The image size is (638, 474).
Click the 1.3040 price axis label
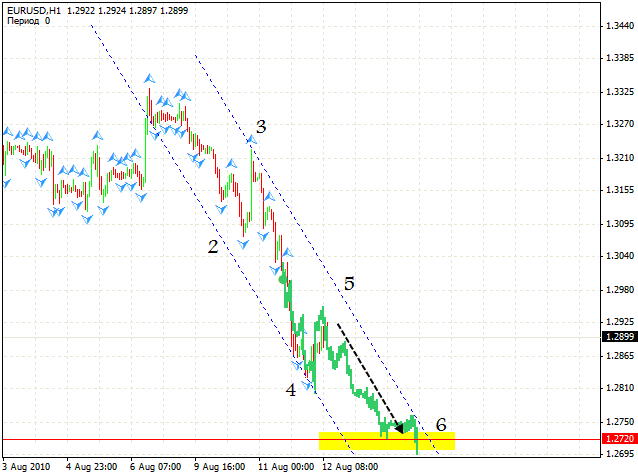tap(620, 256)
